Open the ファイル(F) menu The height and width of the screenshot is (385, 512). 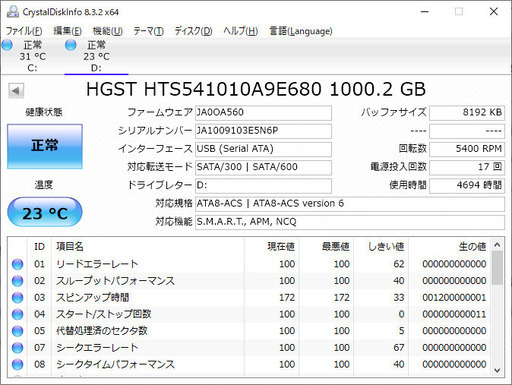click(24, 31)
